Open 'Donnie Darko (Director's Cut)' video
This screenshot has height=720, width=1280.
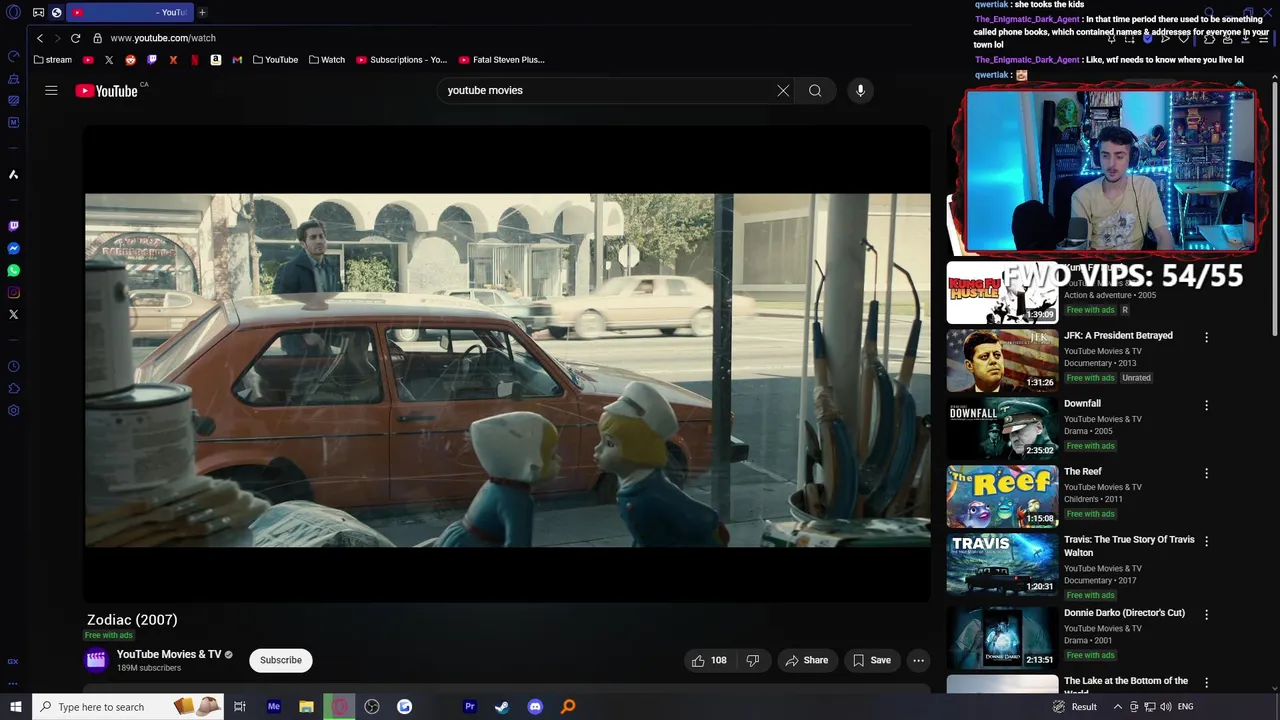(1124, 613)
